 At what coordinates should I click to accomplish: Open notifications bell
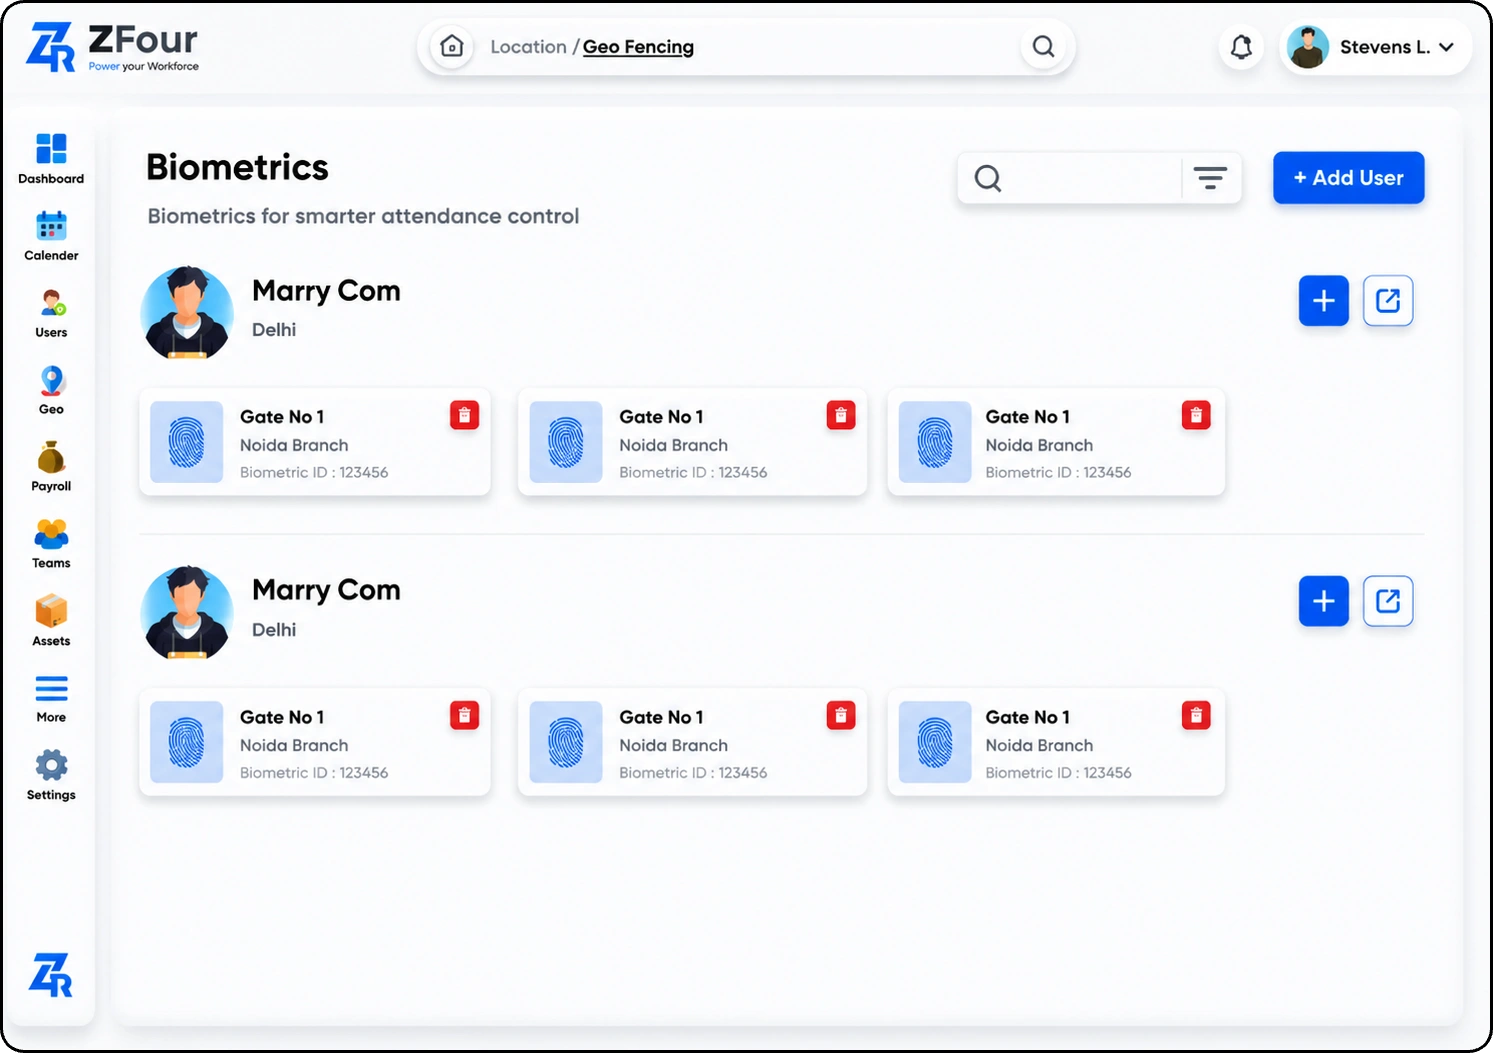(x=1241, y=47)
